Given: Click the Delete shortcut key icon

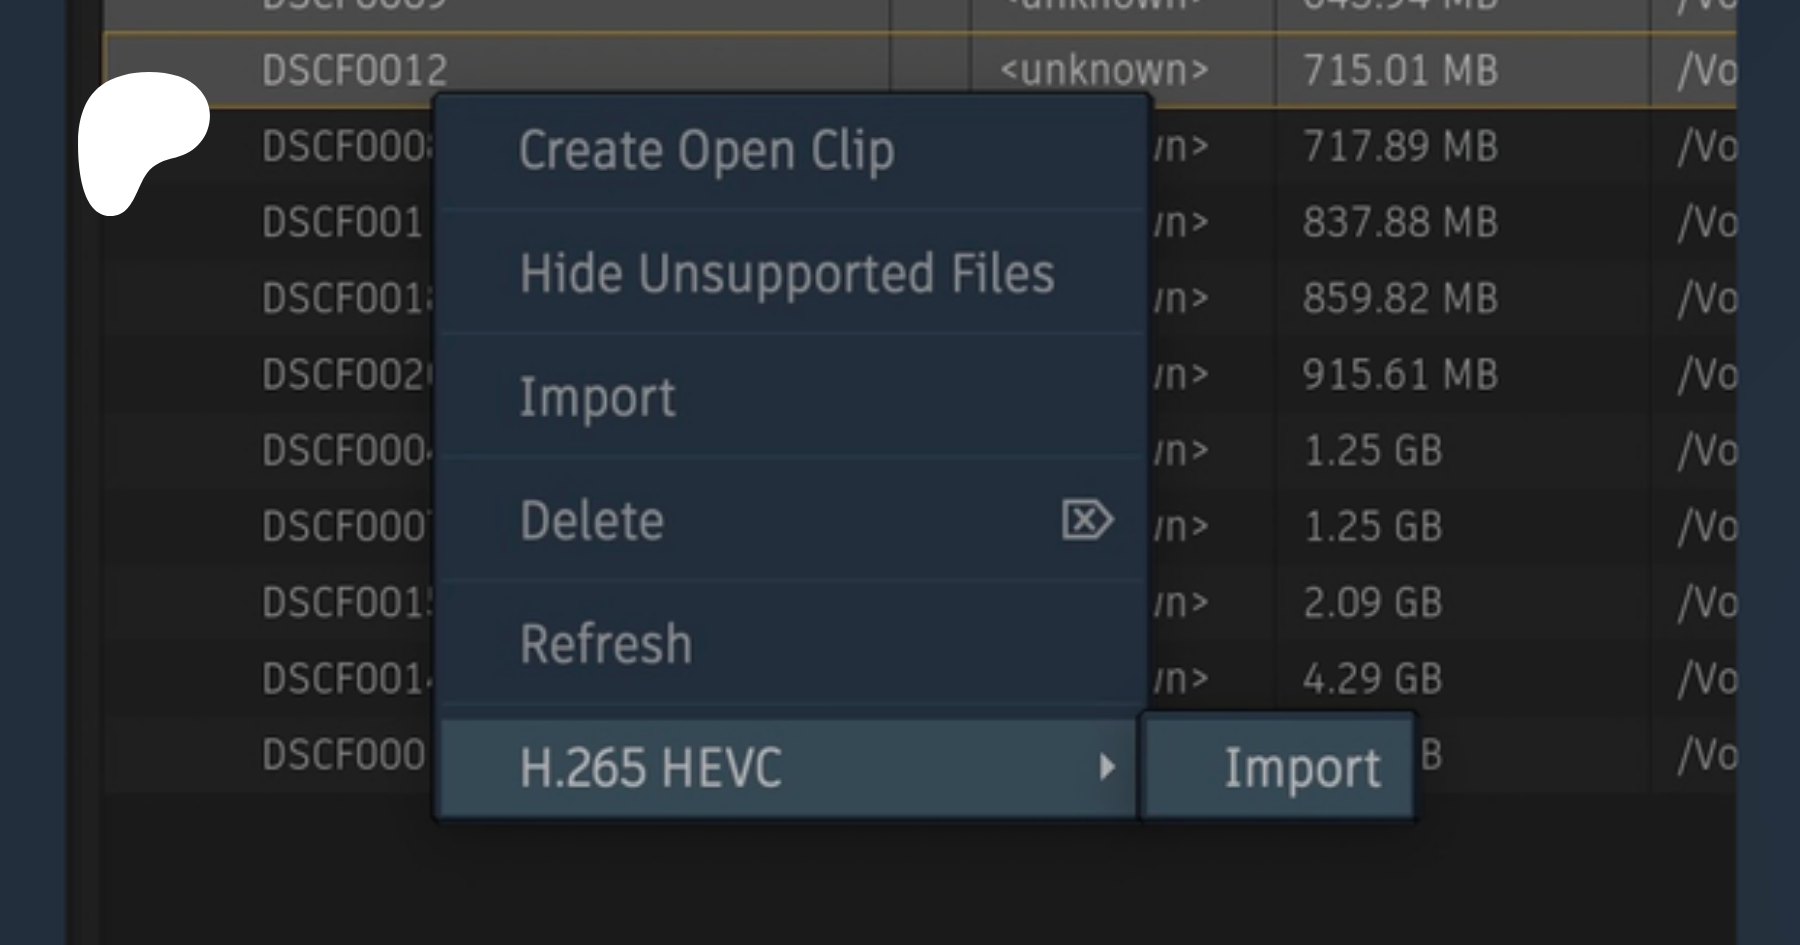Looking at the screenshot, I should (1087, 520).
